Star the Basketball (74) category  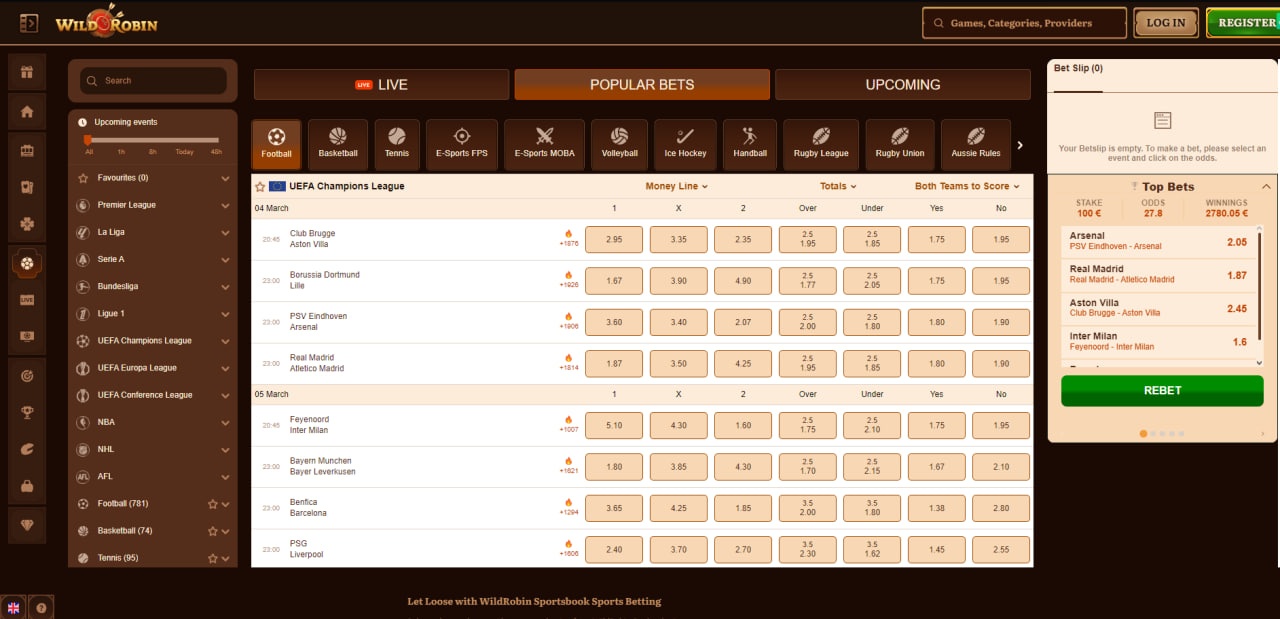point(212,531)
